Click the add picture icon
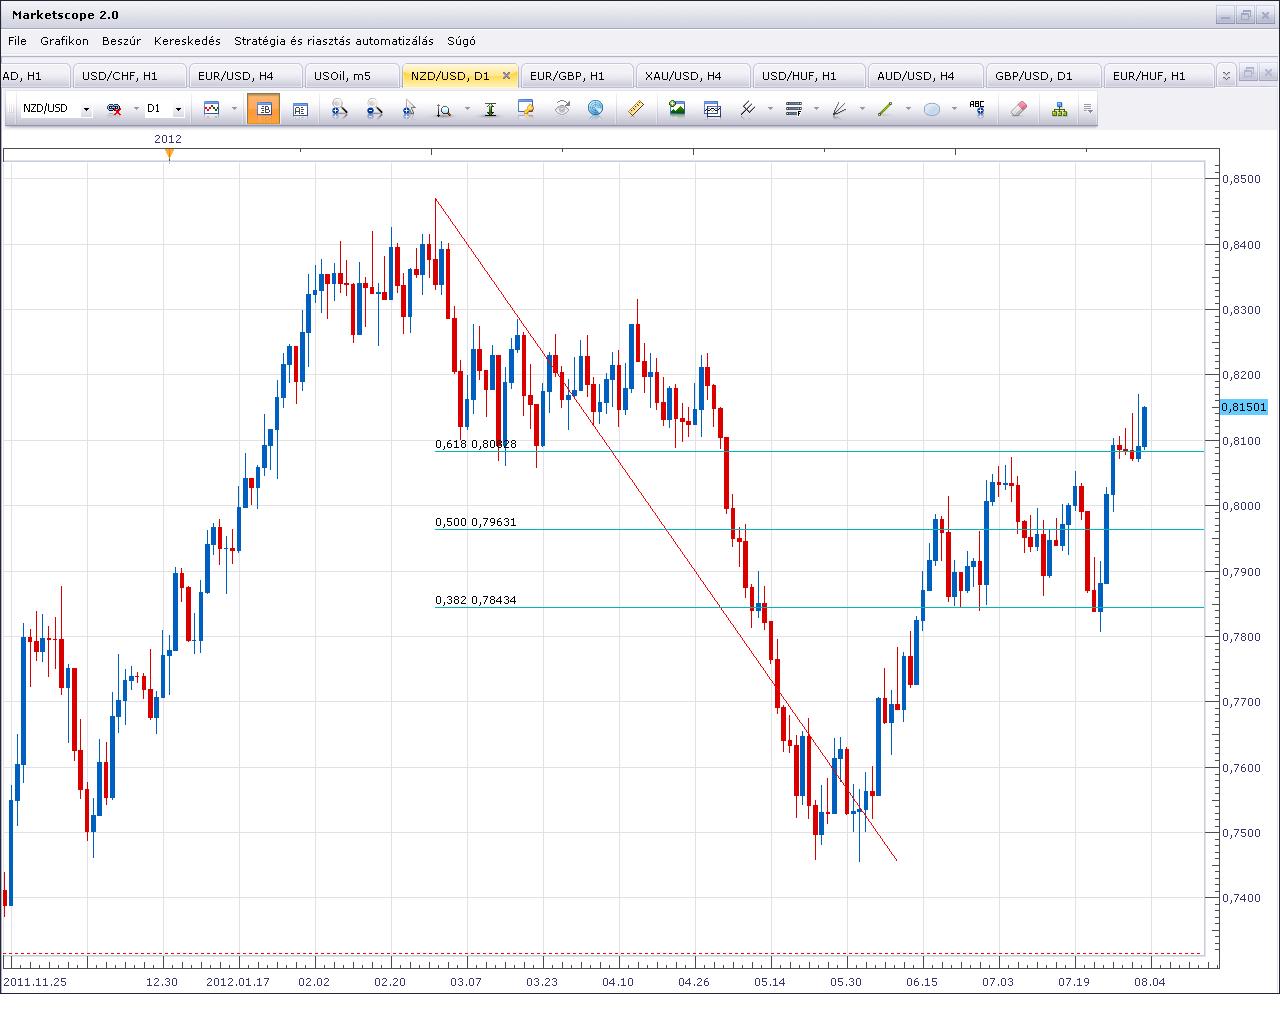1280x1024 pixels. [677, 109]
